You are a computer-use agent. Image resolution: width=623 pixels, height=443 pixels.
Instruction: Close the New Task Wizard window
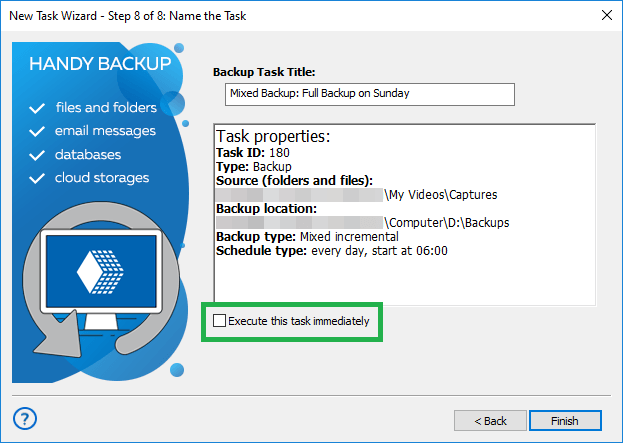607,15
